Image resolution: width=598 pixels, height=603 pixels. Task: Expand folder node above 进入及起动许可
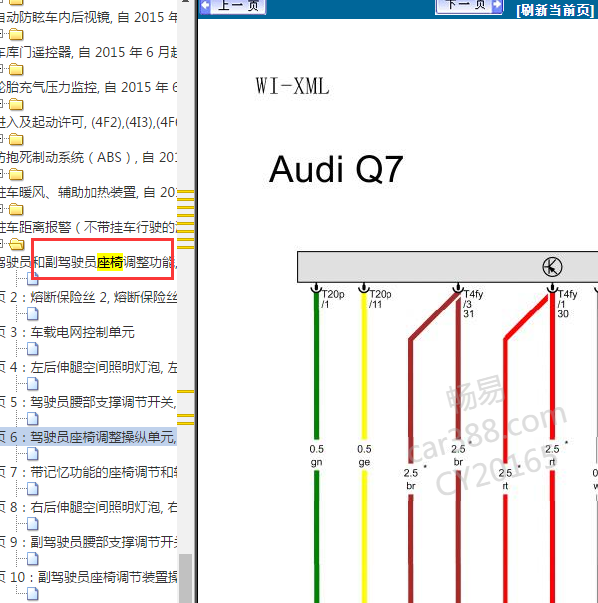[x=1, y=104]
